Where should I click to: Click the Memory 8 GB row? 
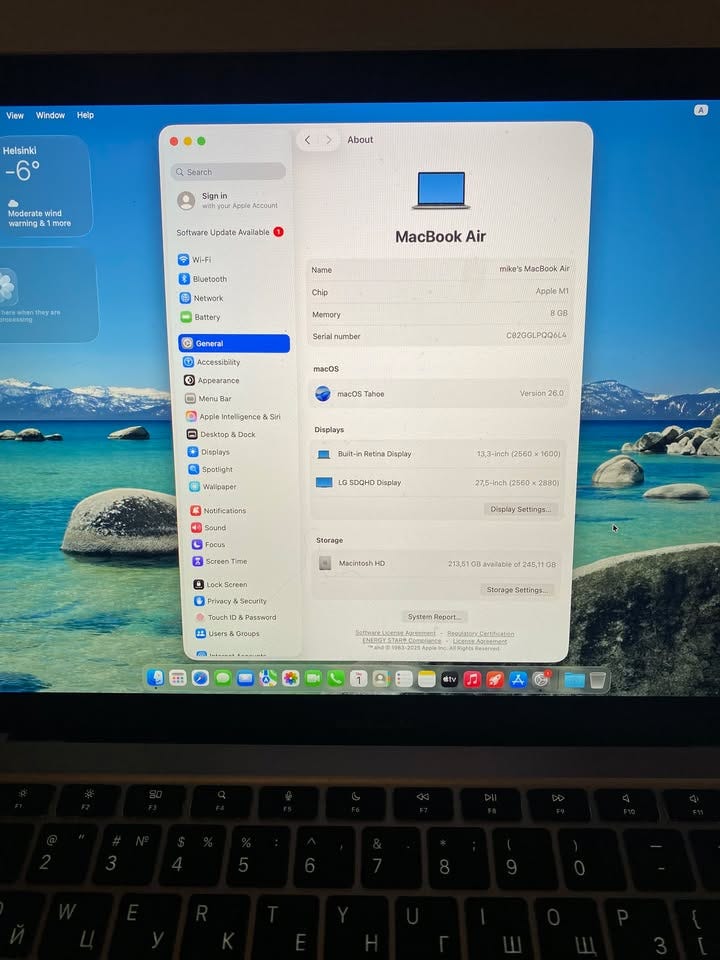pyautogui.click(x=440, y=314)
